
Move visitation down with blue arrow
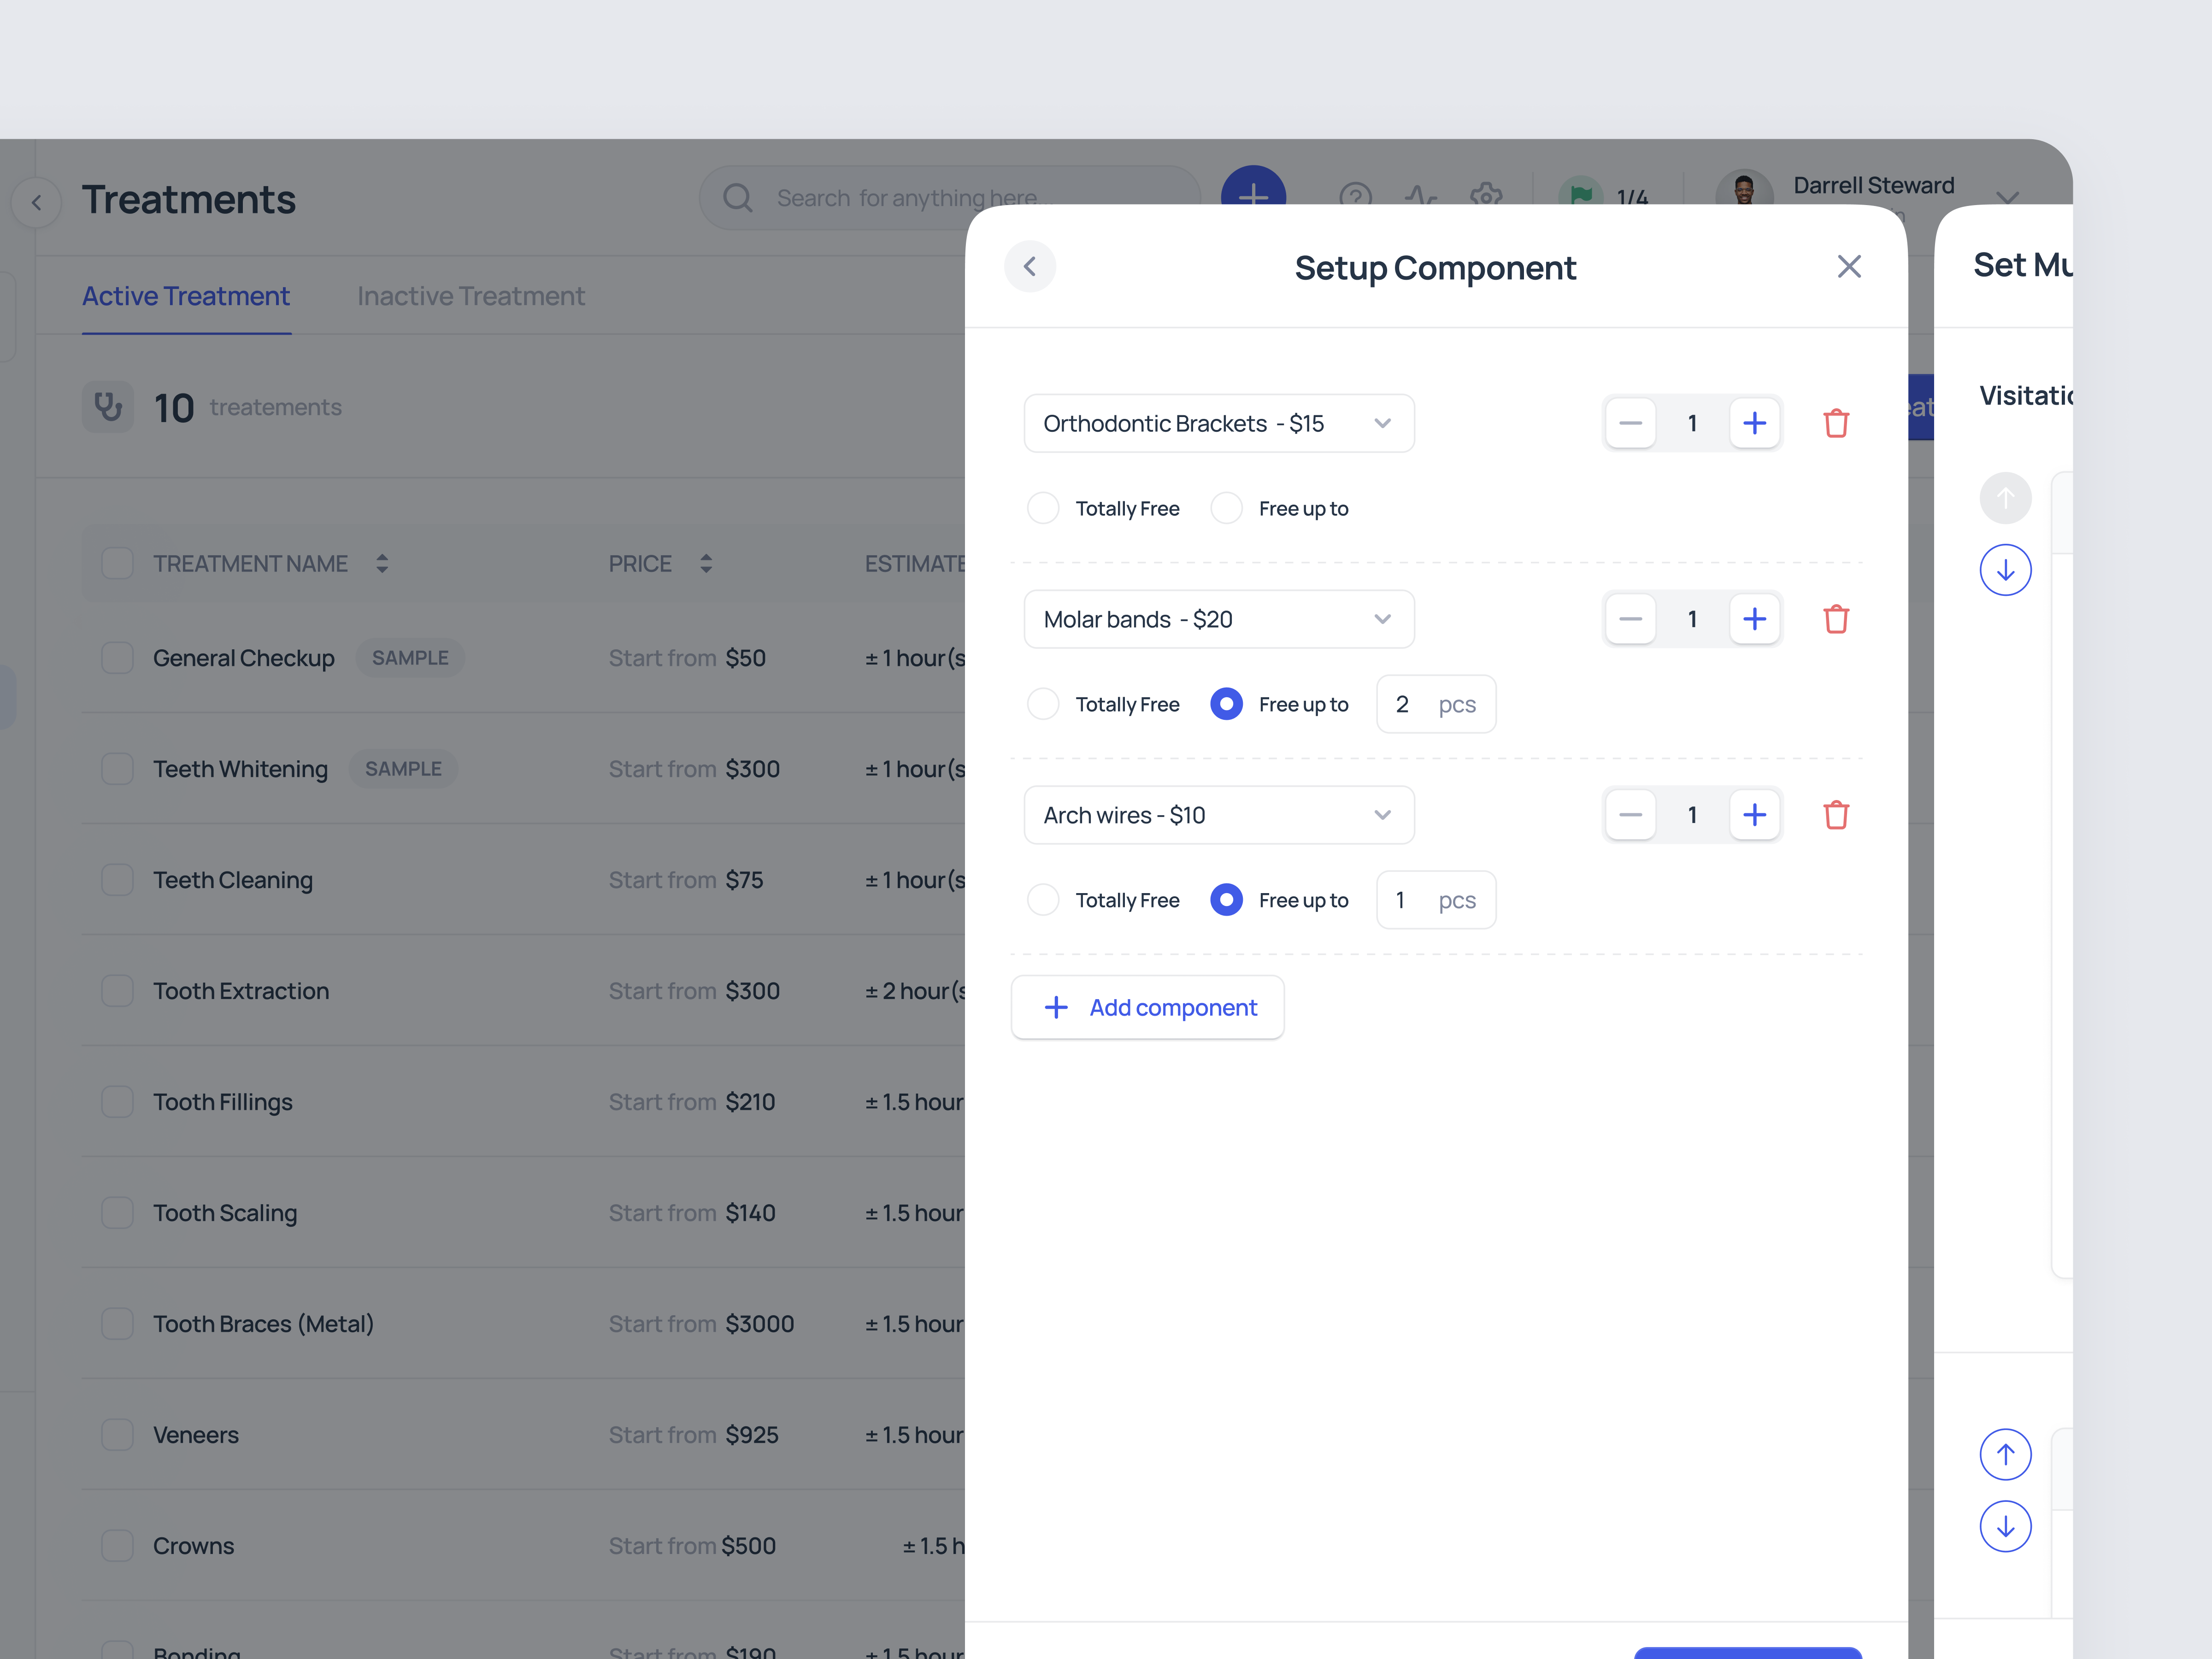point(2004,570)
